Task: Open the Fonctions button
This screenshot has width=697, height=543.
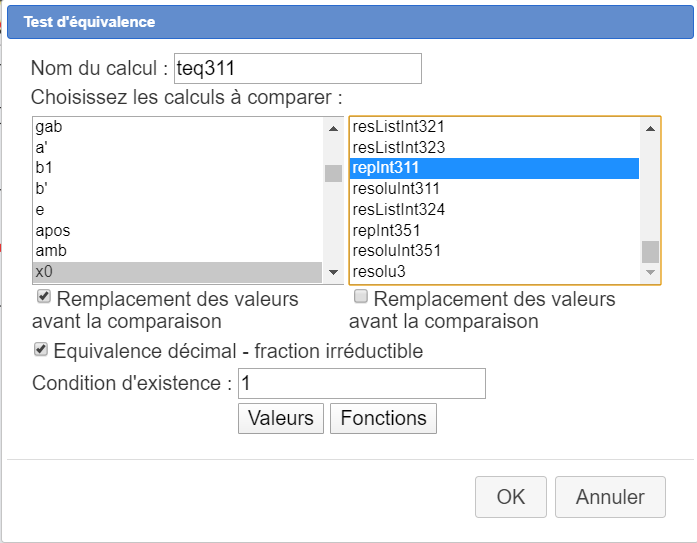Action: (383, 418)
